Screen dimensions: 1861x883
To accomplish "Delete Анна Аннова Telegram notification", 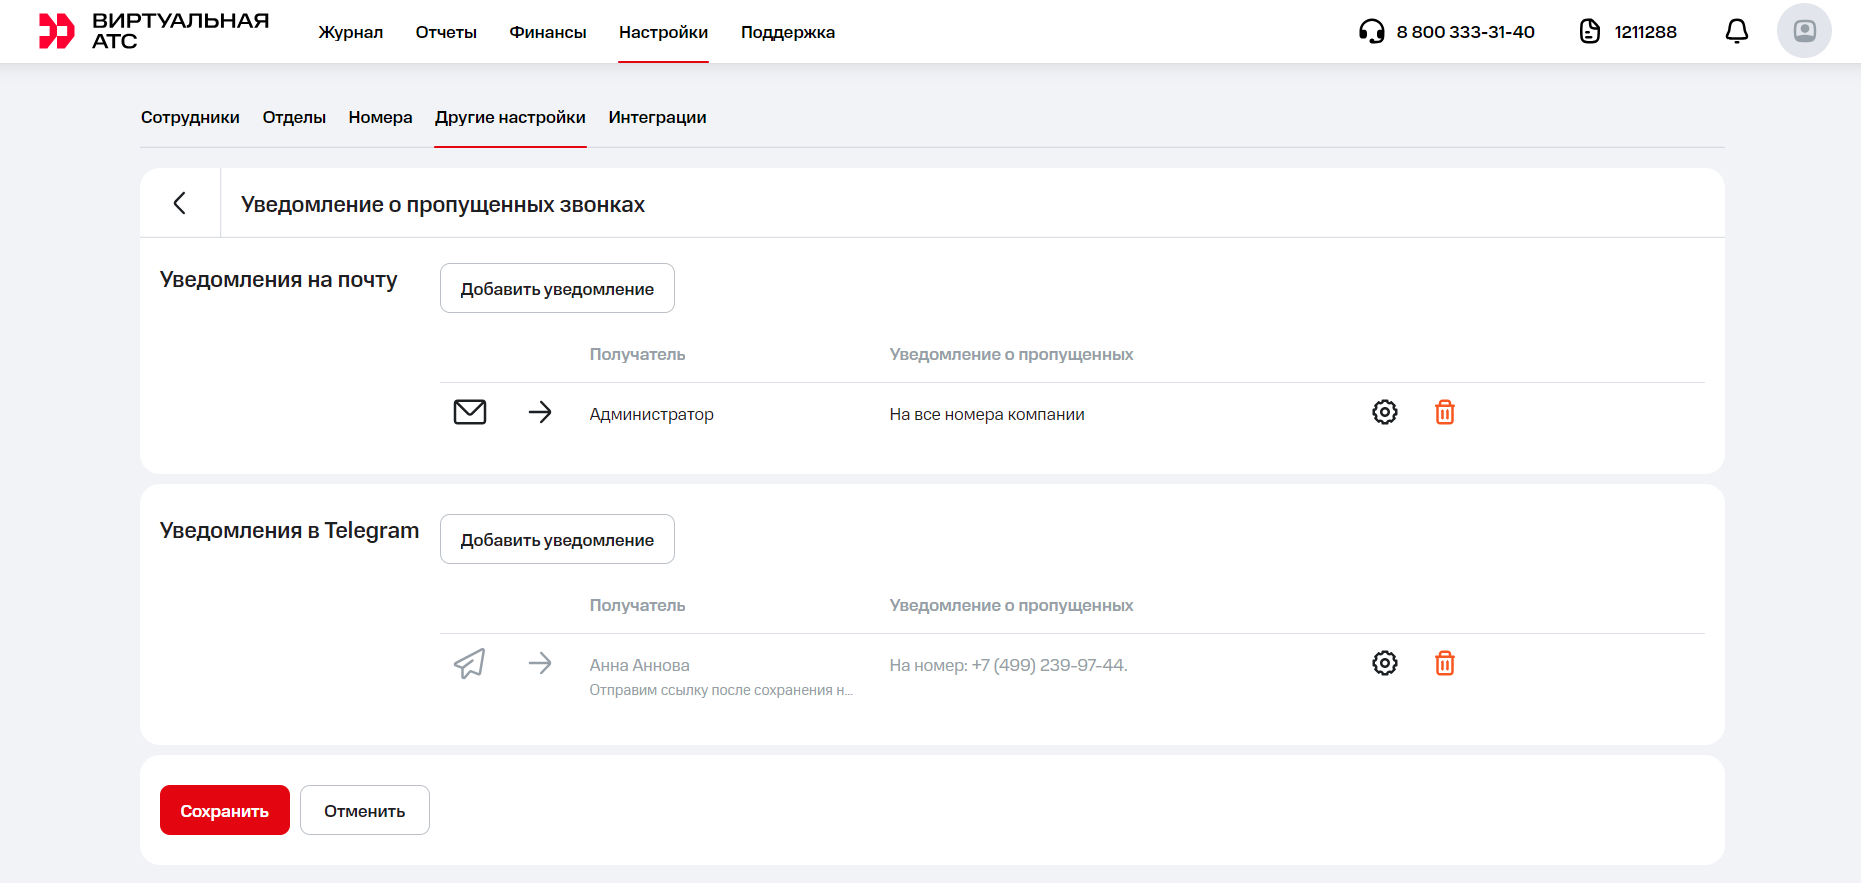I will (1444, 663).
